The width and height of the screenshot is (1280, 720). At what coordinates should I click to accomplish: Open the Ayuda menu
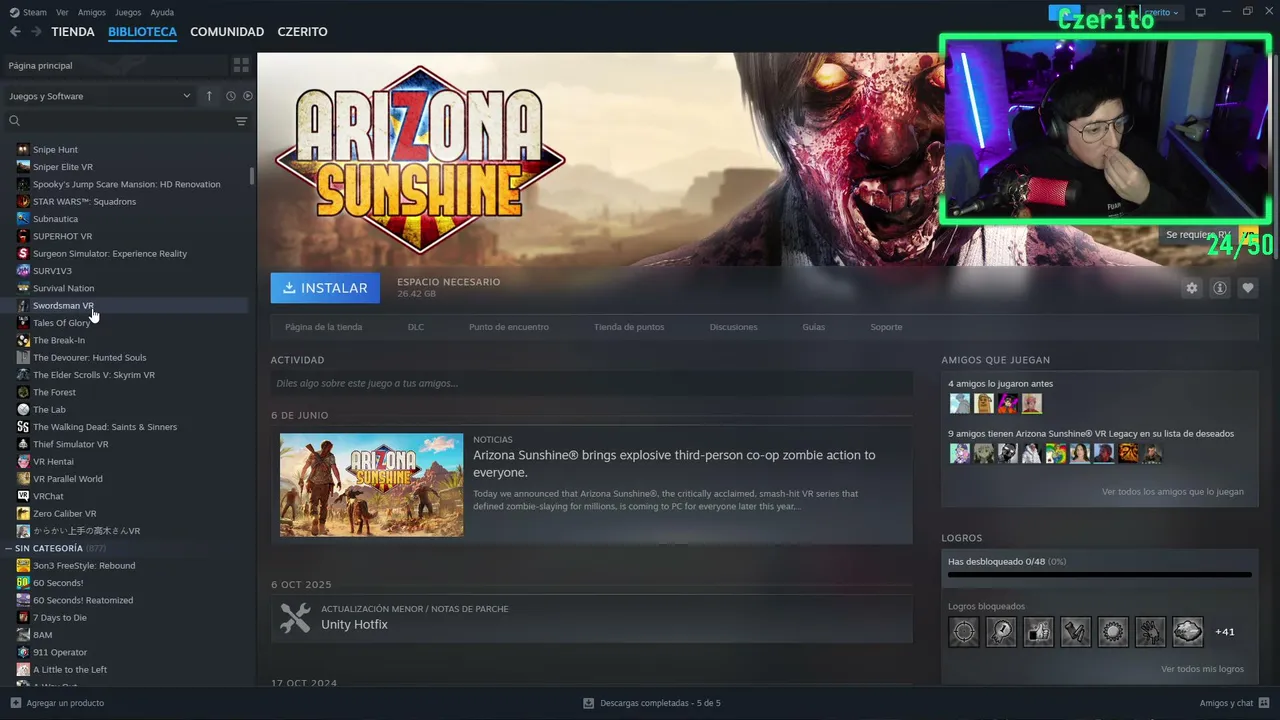coord(162,12)
